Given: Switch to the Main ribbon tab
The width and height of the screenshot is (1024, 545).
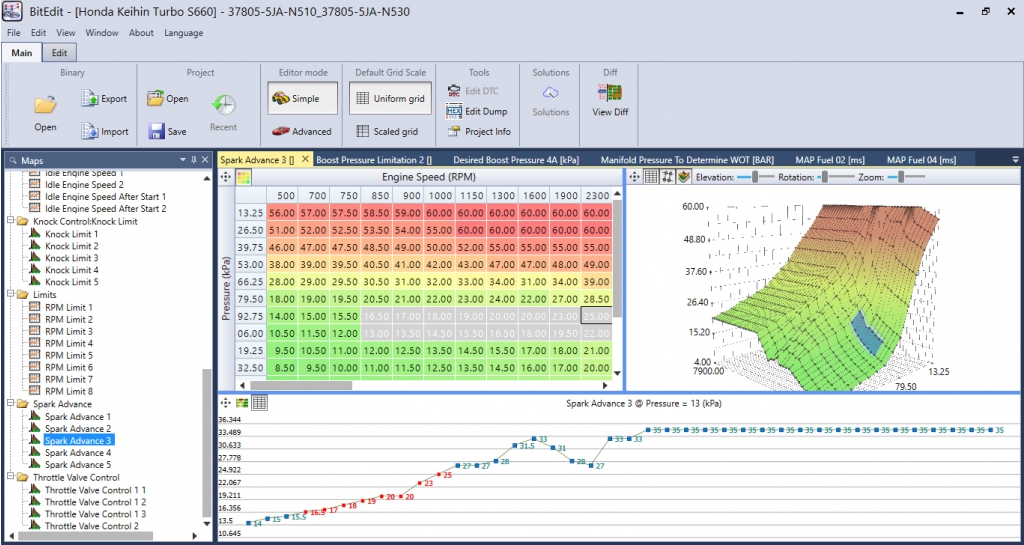Looking at the screenshot, I should click(22, 53).
